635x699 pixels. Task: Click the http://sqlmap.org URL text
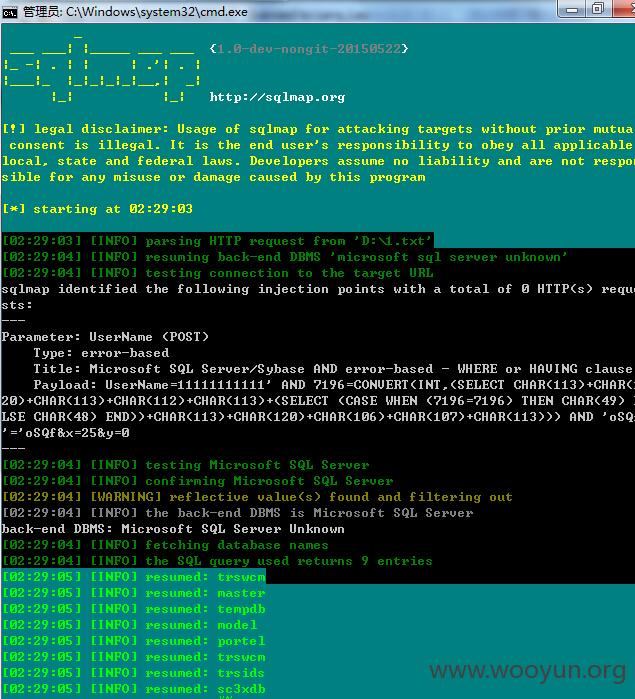click(277, 97)
